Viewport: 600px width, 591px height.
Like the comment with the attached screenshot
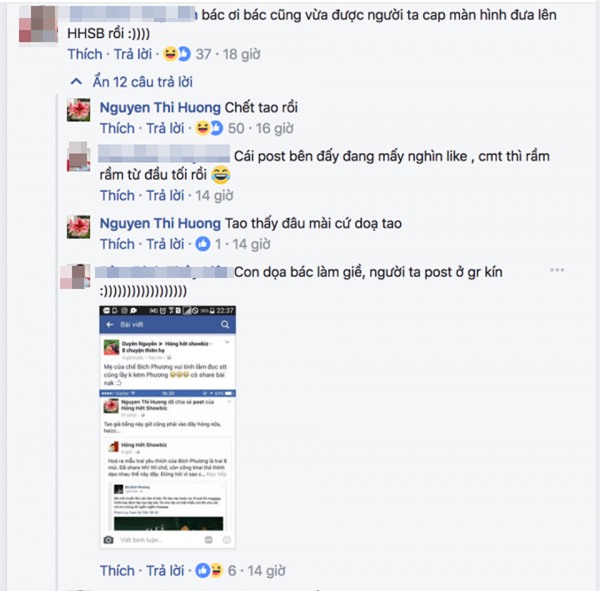117,570
